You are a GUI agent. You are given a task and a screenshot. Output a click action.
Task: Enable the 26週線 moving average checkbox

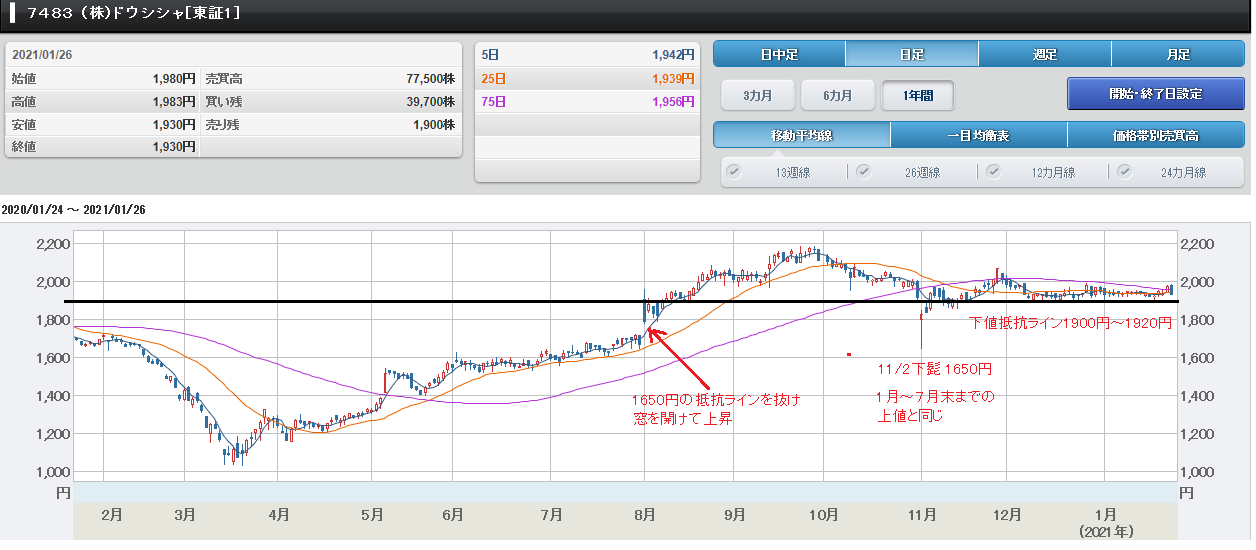click(863, 172)
